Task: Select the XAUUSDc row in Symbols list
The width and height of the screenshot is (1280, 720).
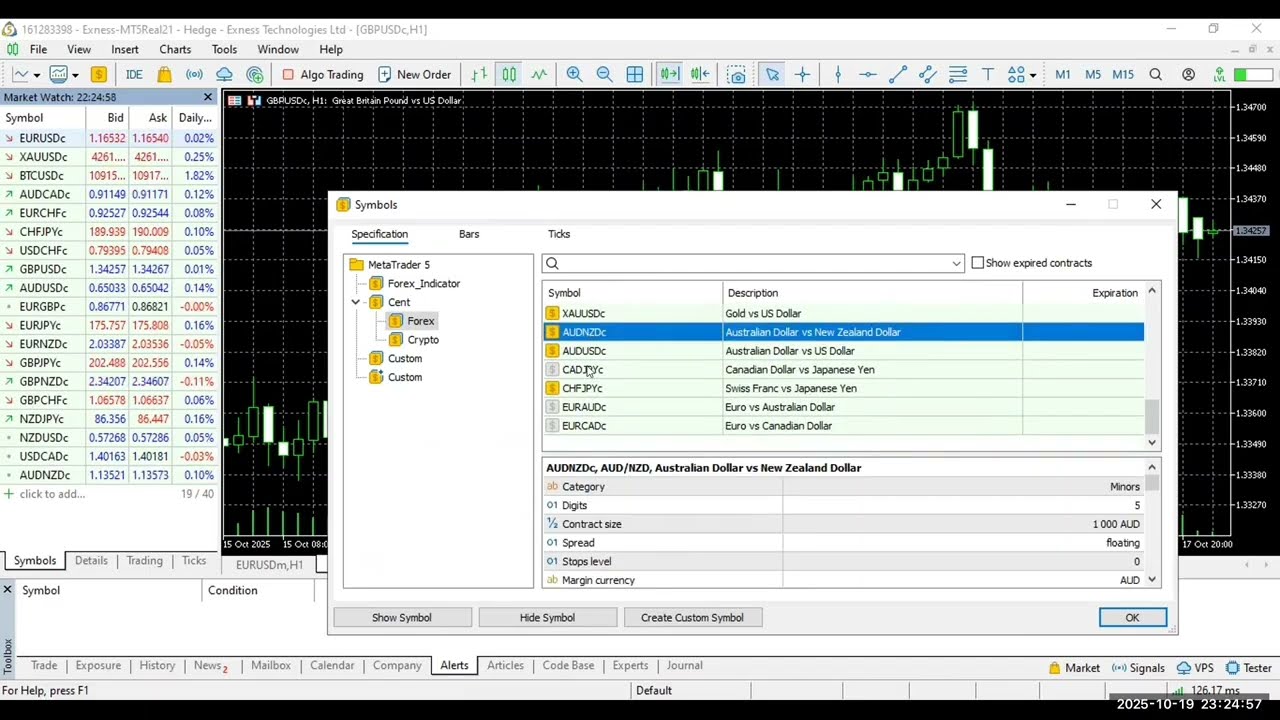Action: (x=843, y=314)
